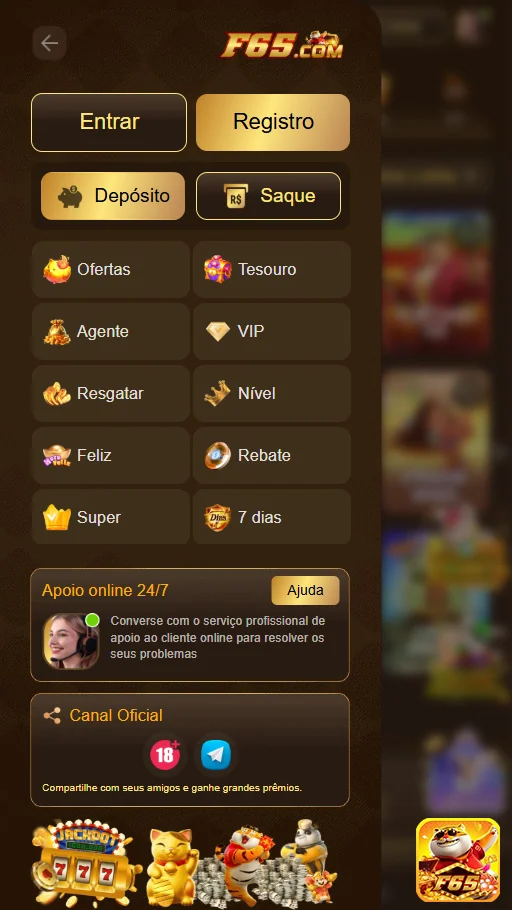512x910 pixels.
Task: Click the Entrar login button
Action: pos(109,122)
